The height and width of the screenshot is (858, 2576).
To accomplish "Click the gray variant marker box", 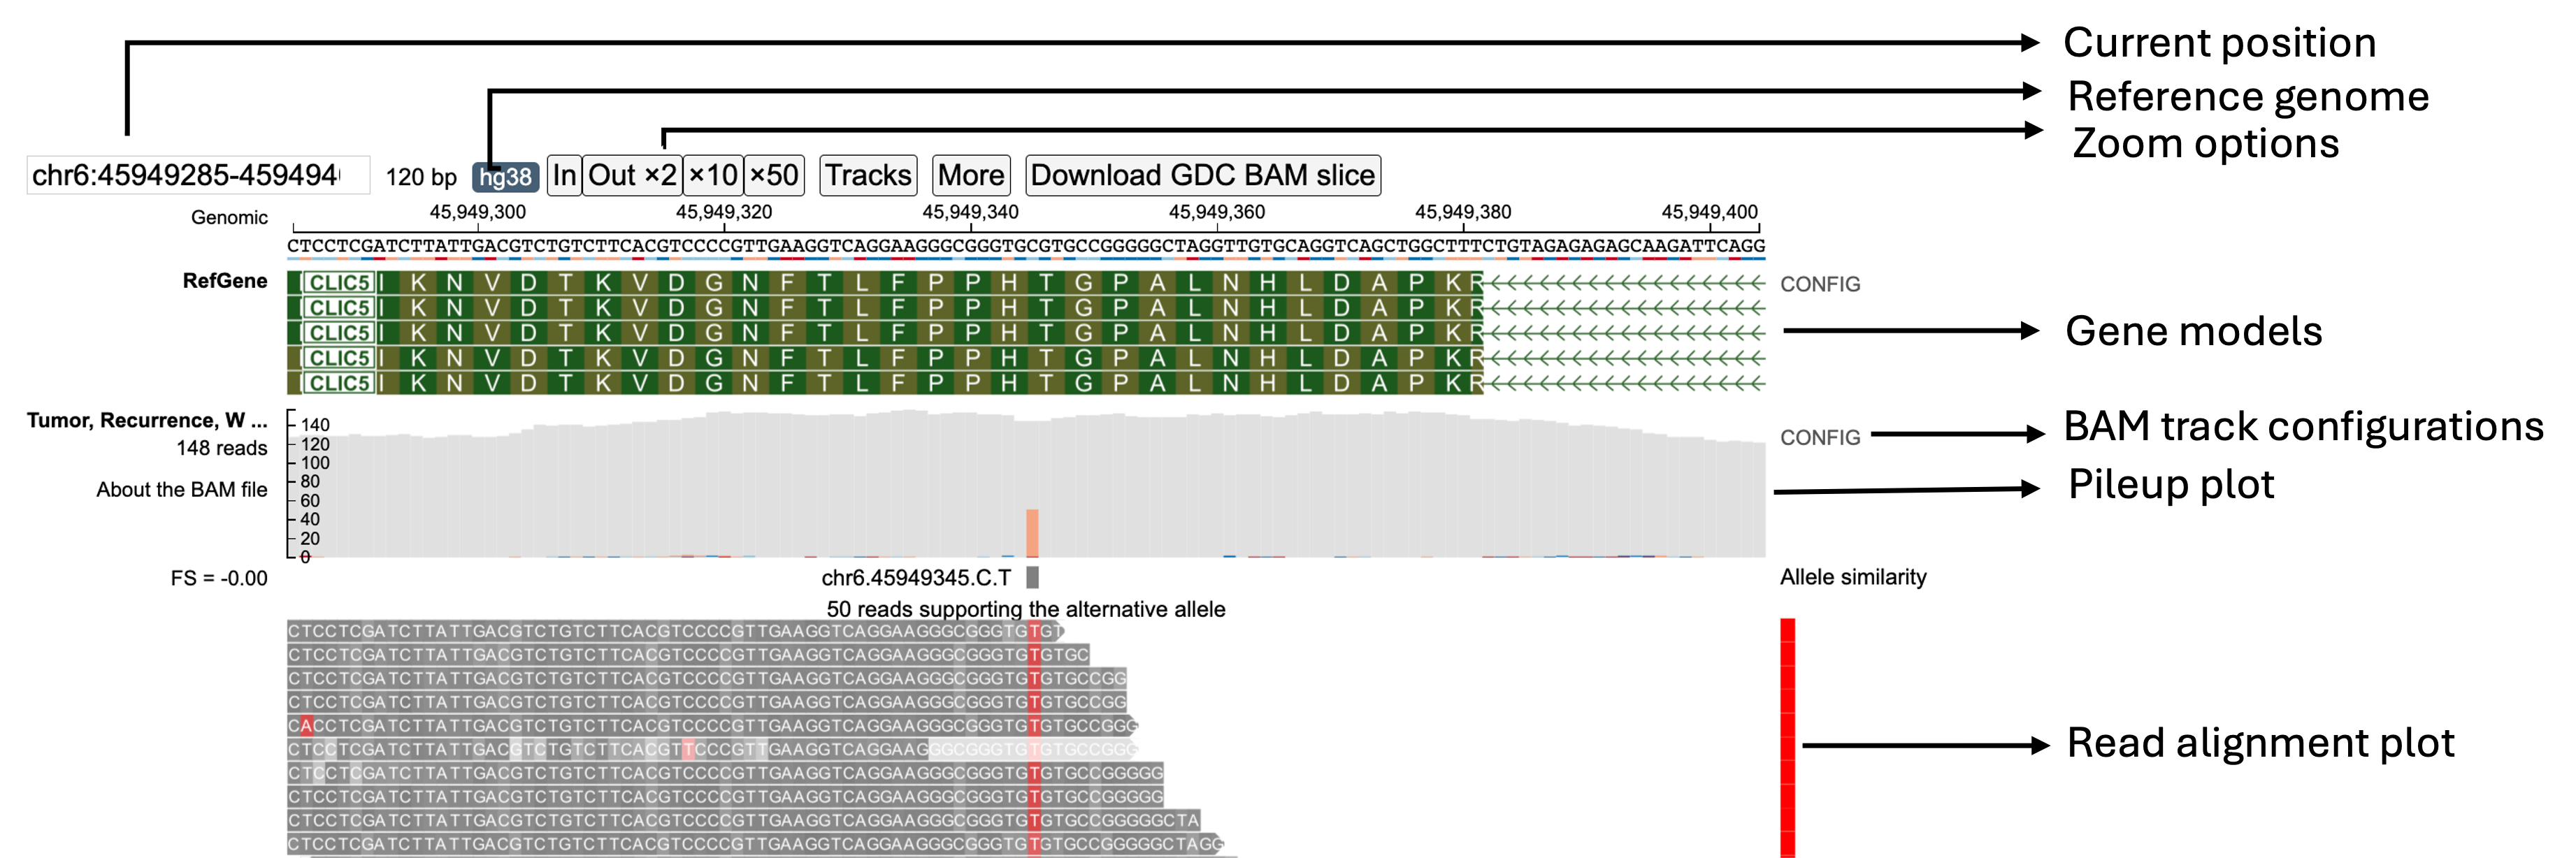I will point(1032,578).
